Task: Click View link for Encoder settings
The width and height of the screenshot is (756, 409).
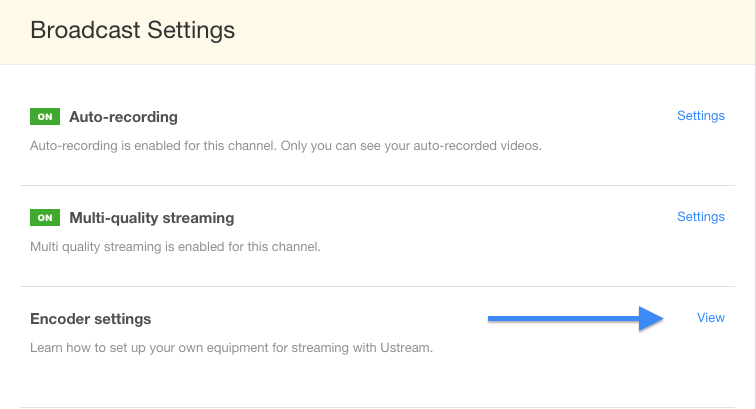Action: pos(711,317)
